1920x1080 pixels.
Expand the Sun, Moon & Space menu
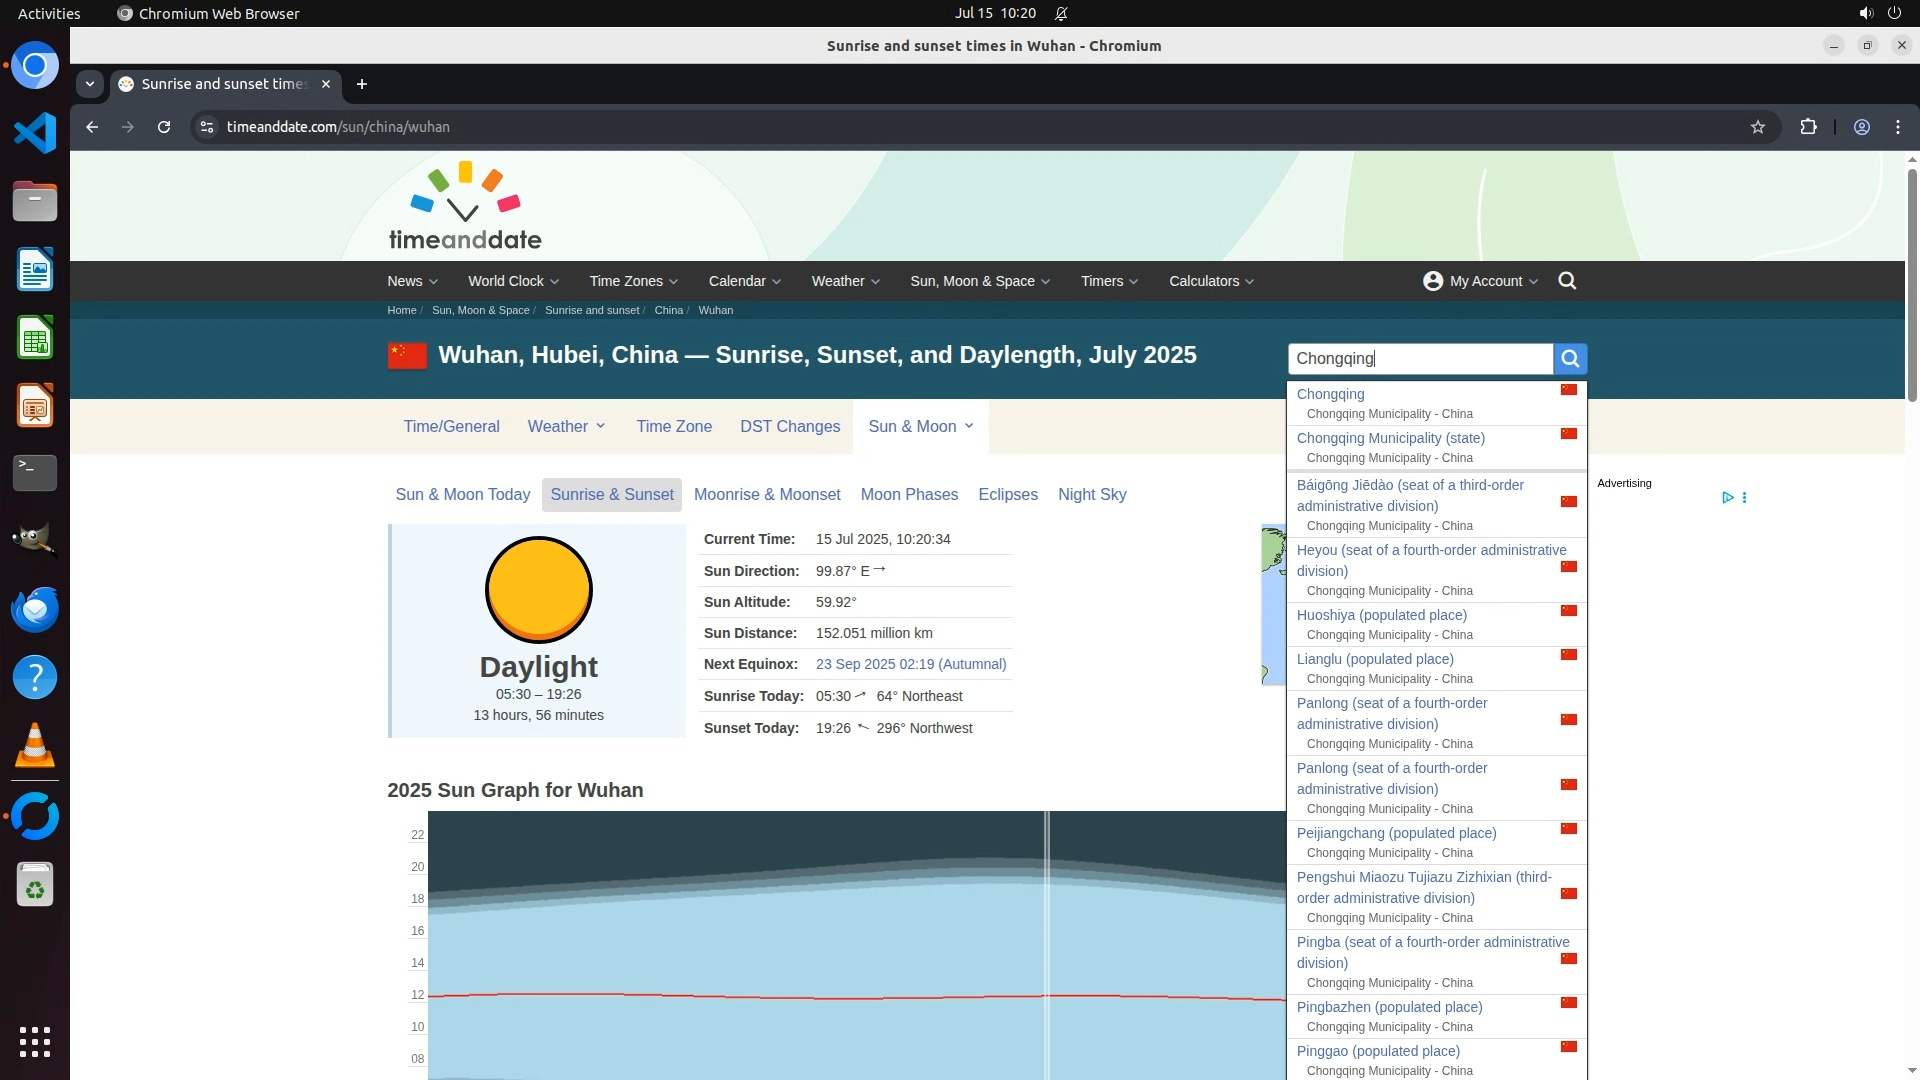pyautogui.click(x=979, y=281)
